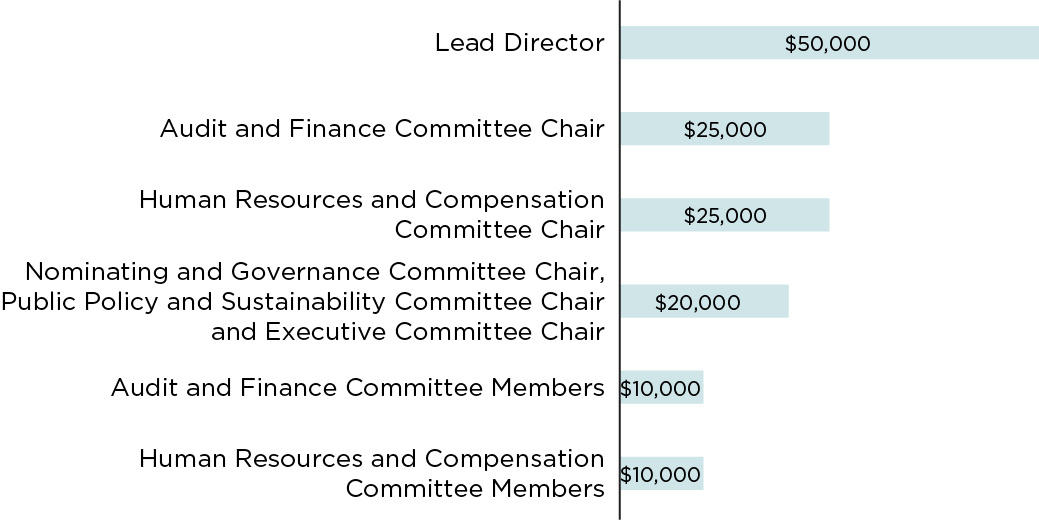This screenshot has width=1039, height=520.
Task: Click the Lead Director label
Action: (519, 43)
